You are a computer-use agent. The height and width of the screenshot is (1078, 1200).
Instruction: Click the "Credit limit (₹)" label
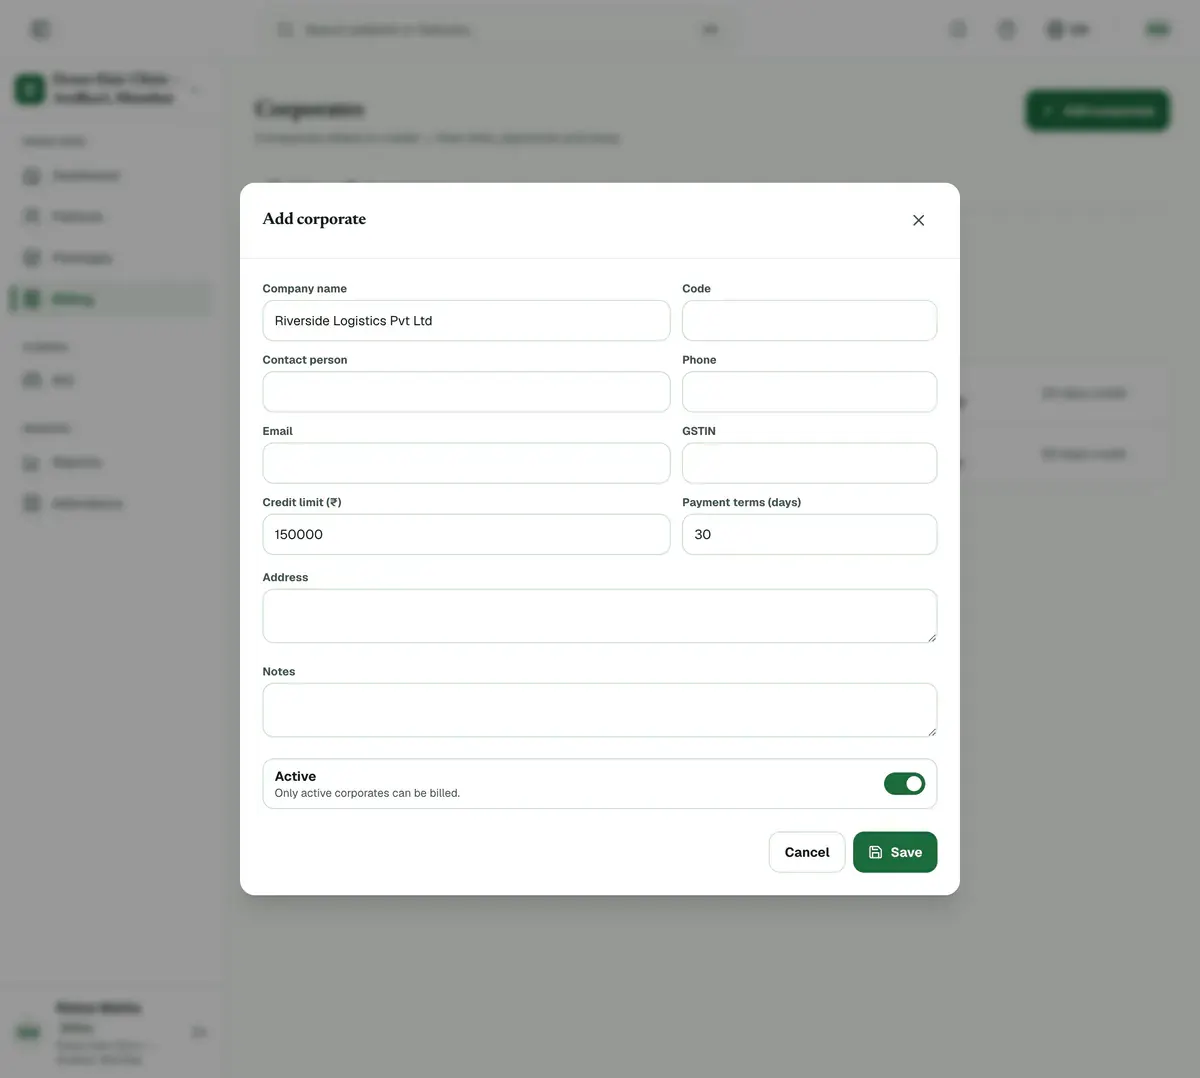click(302, 502)
